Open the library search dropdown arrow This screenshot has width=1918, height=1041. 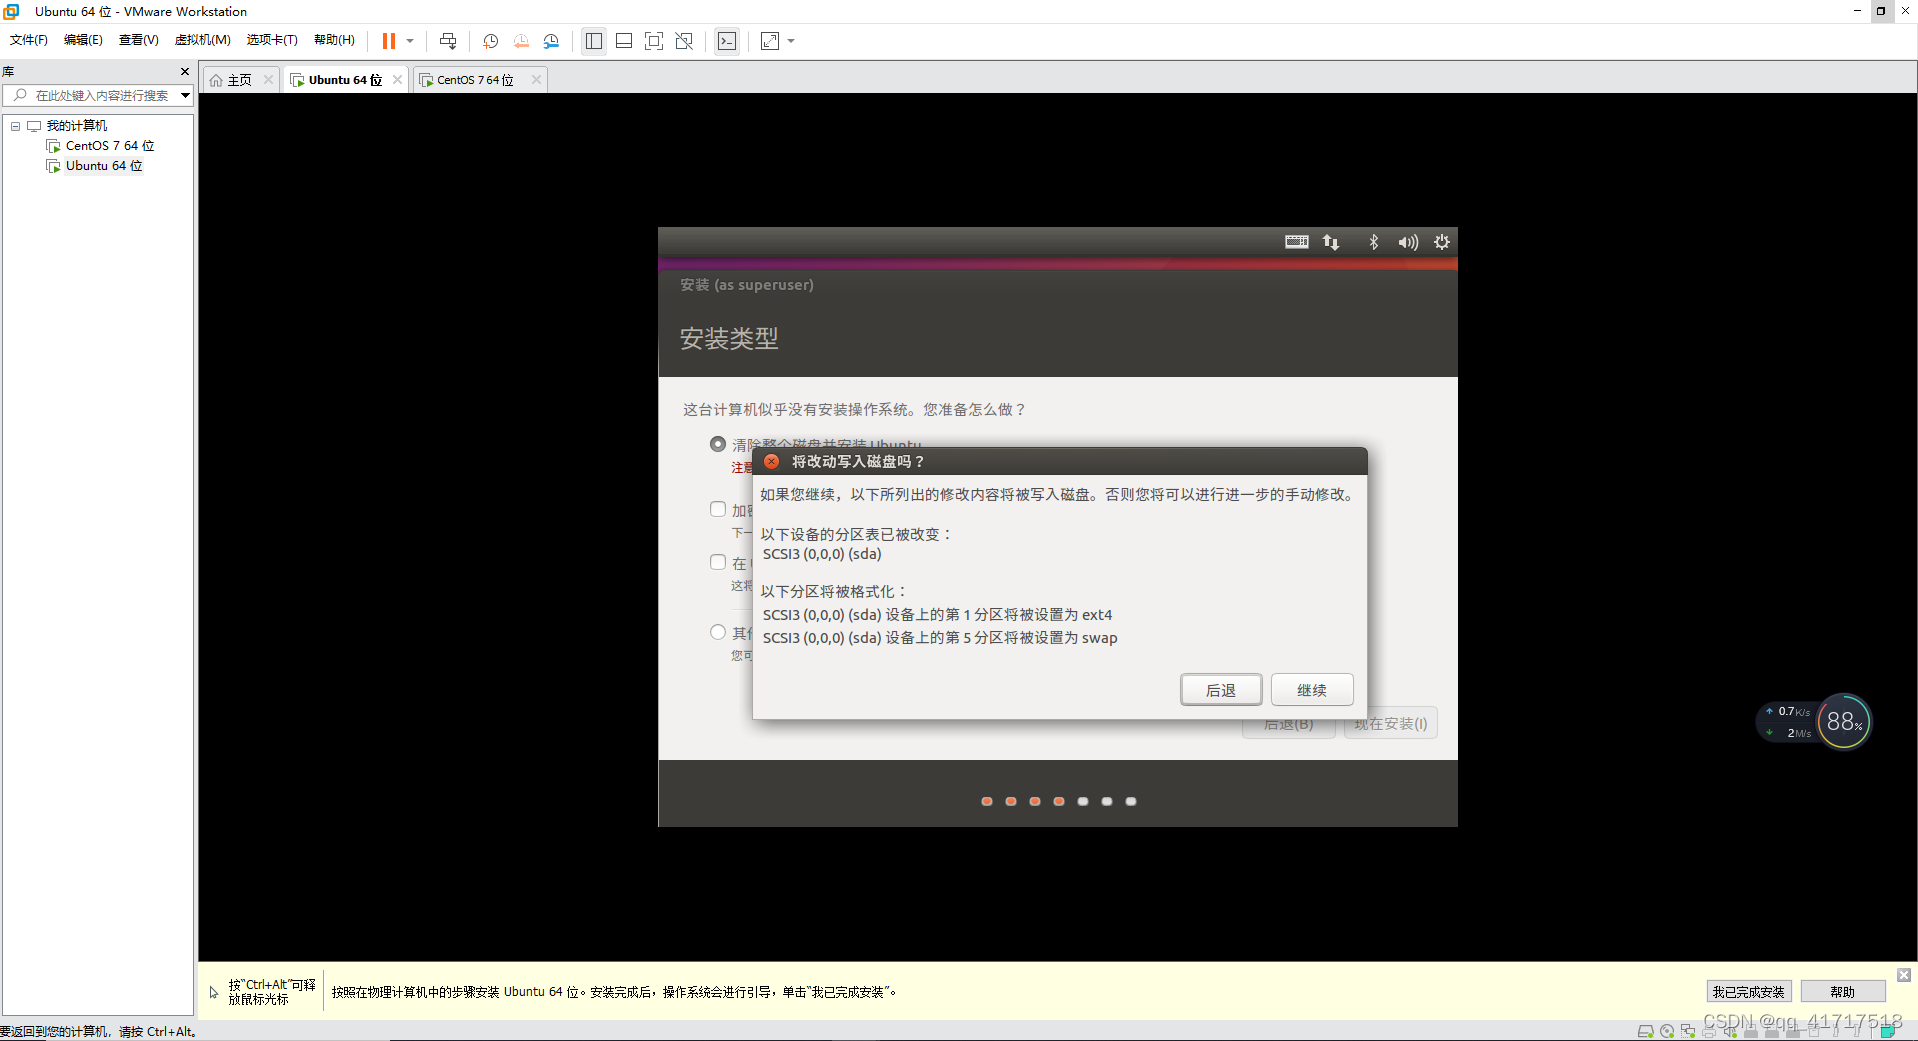tap(185, 96)
